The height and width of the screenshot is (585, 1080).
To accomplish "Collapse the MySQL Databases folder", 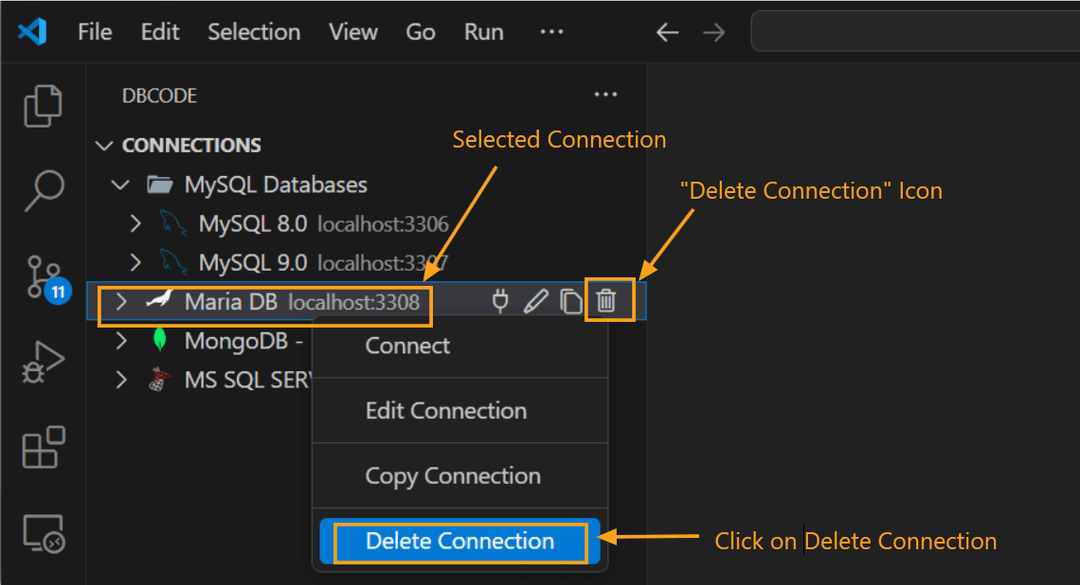I will pos(120,184).
